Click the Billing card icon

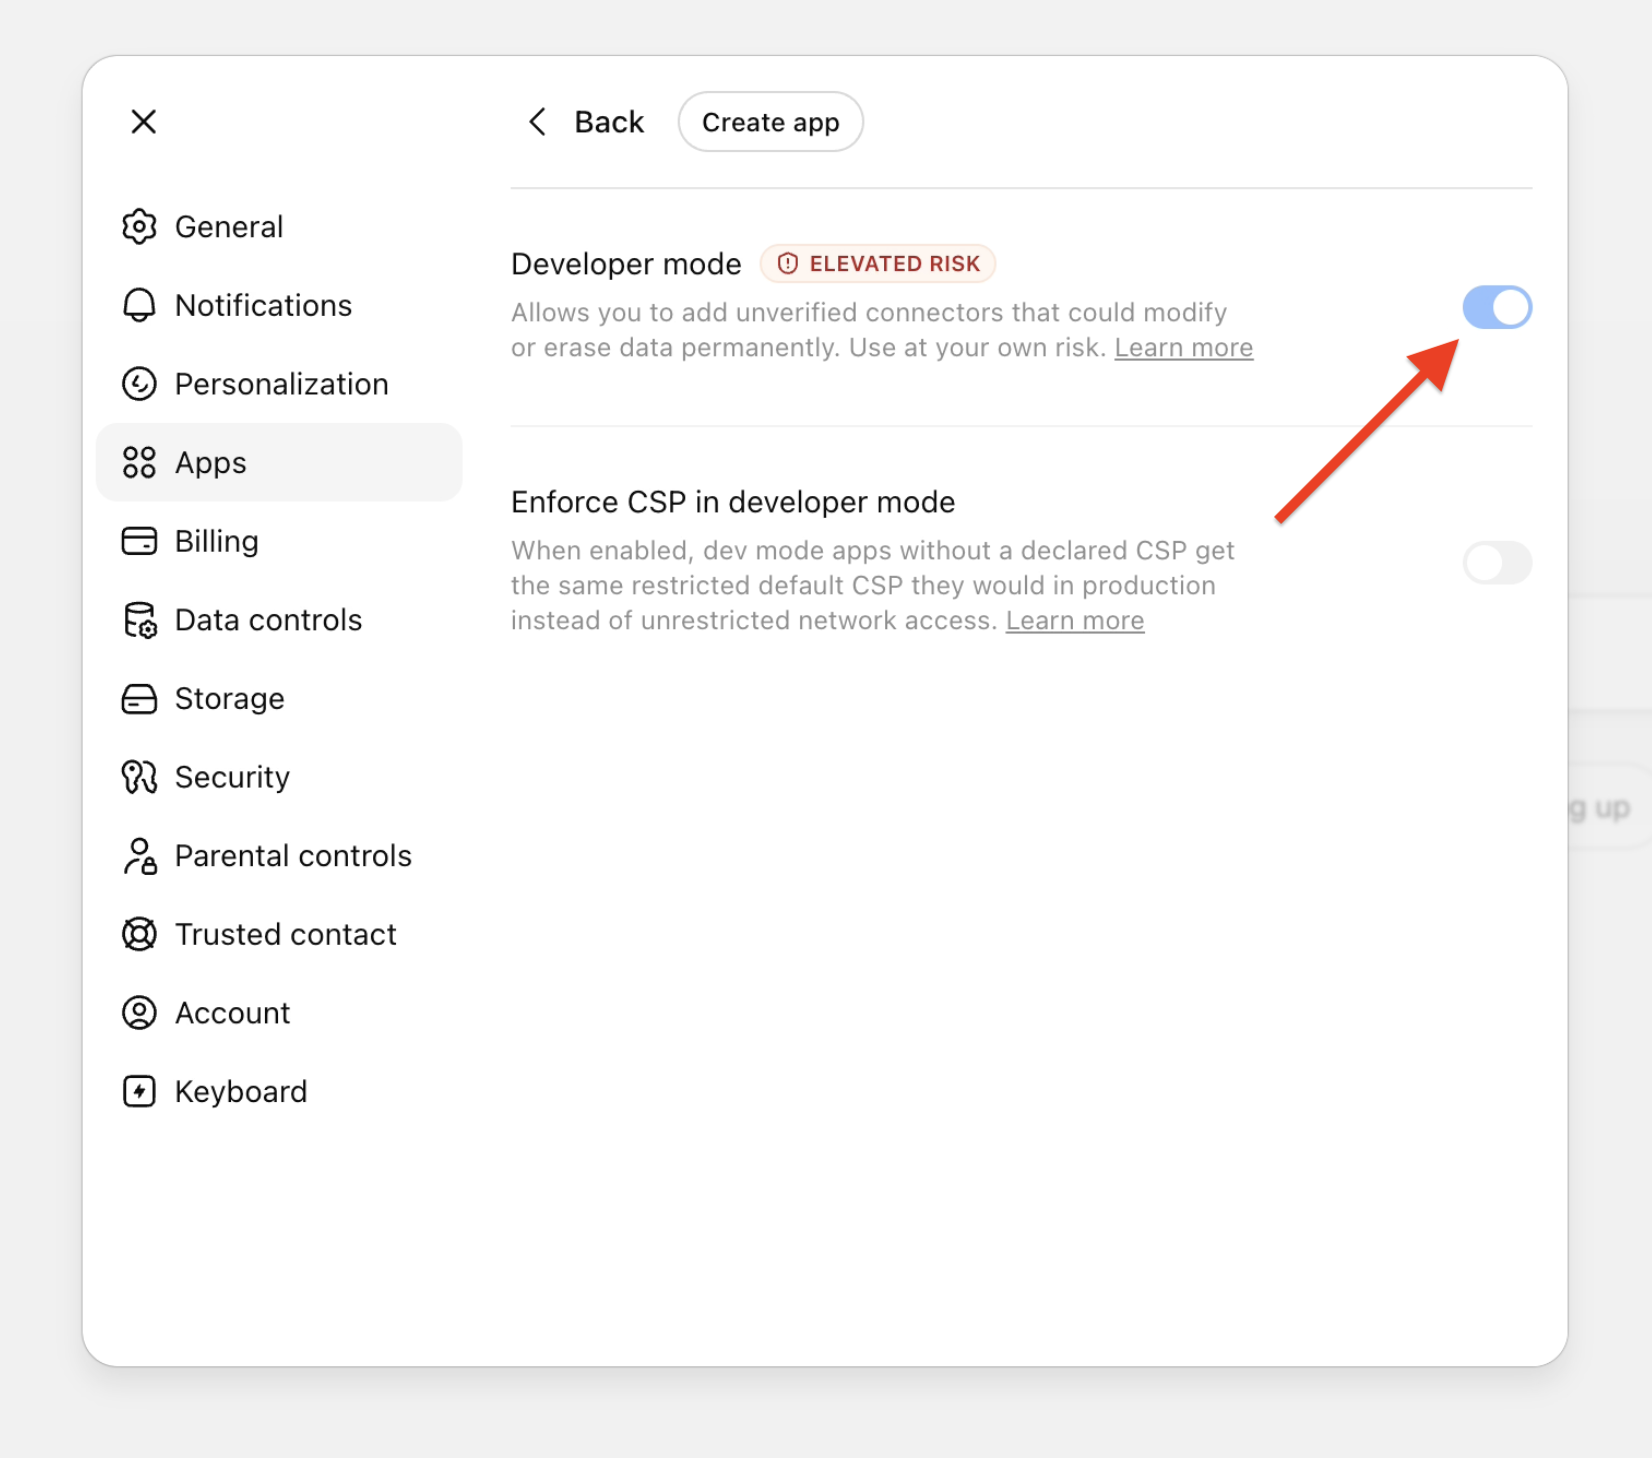[x=139, y=541]
